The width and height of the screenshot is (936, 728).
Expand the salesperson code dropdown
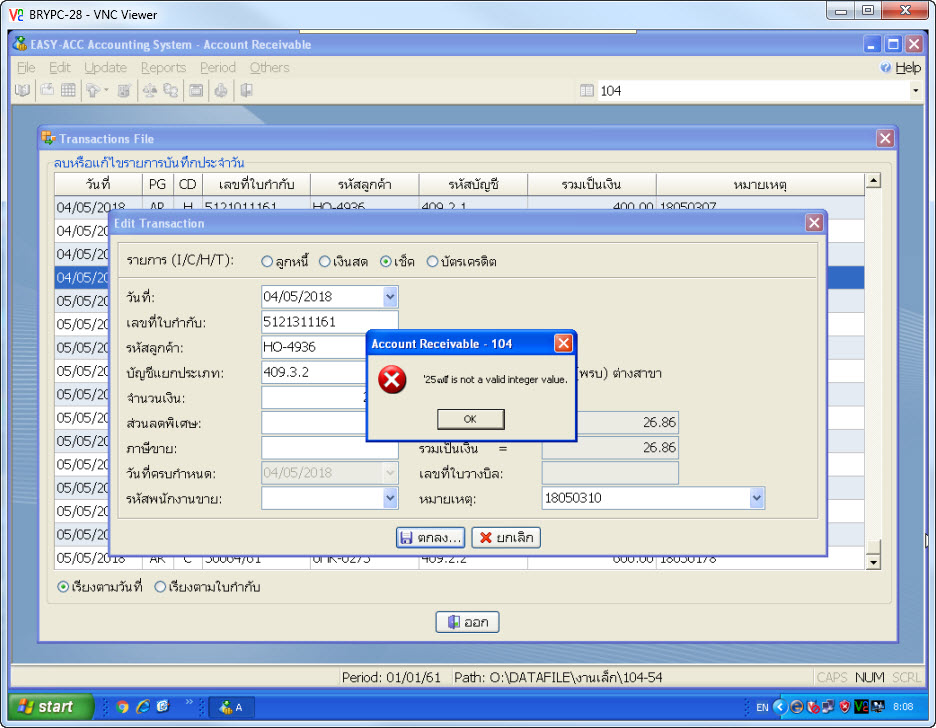(x=389, y=498)
